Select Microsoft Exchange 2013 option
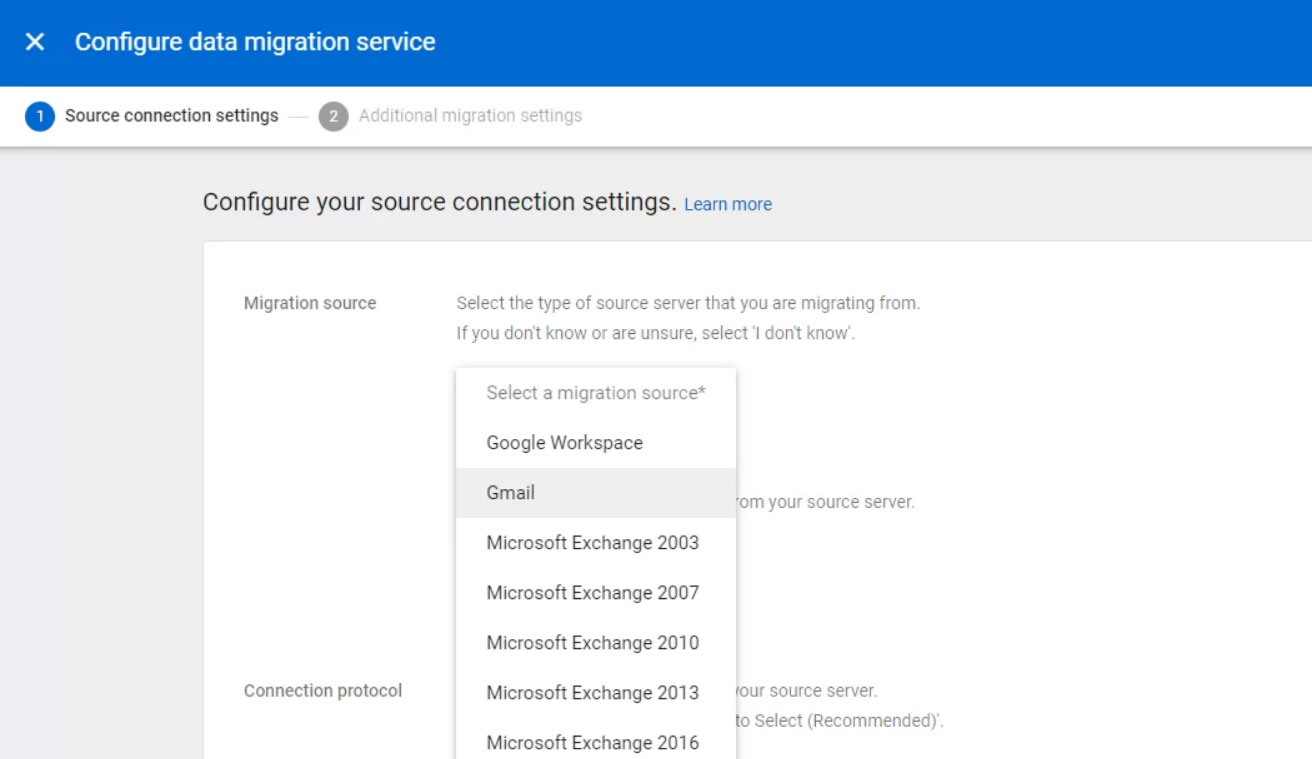The height and width of the screenshot is (759, 1312). click(591, 692)
